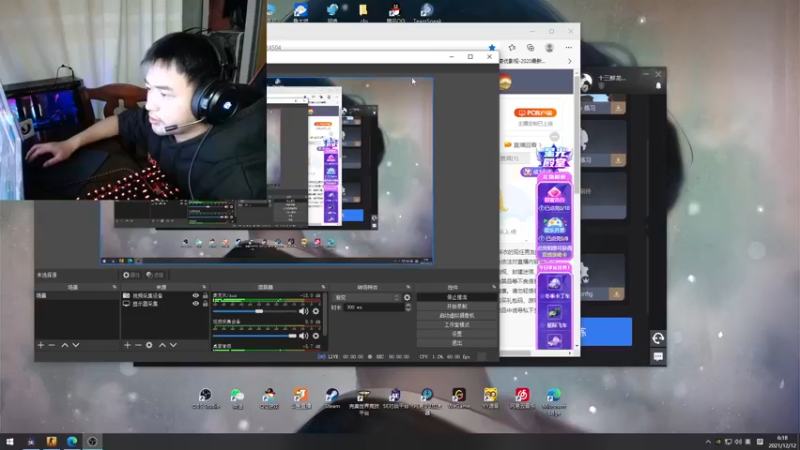Open Edge collections icon

click(531, 47)
